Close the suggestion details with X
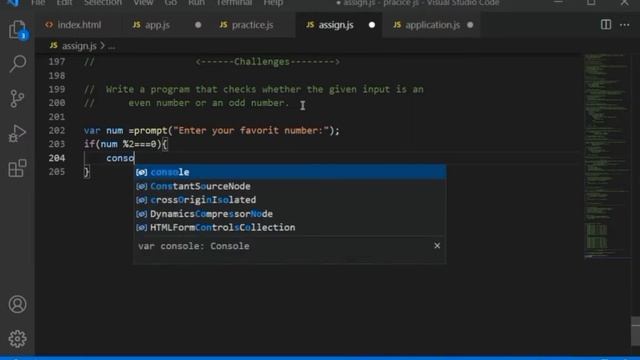 (437, 246)
